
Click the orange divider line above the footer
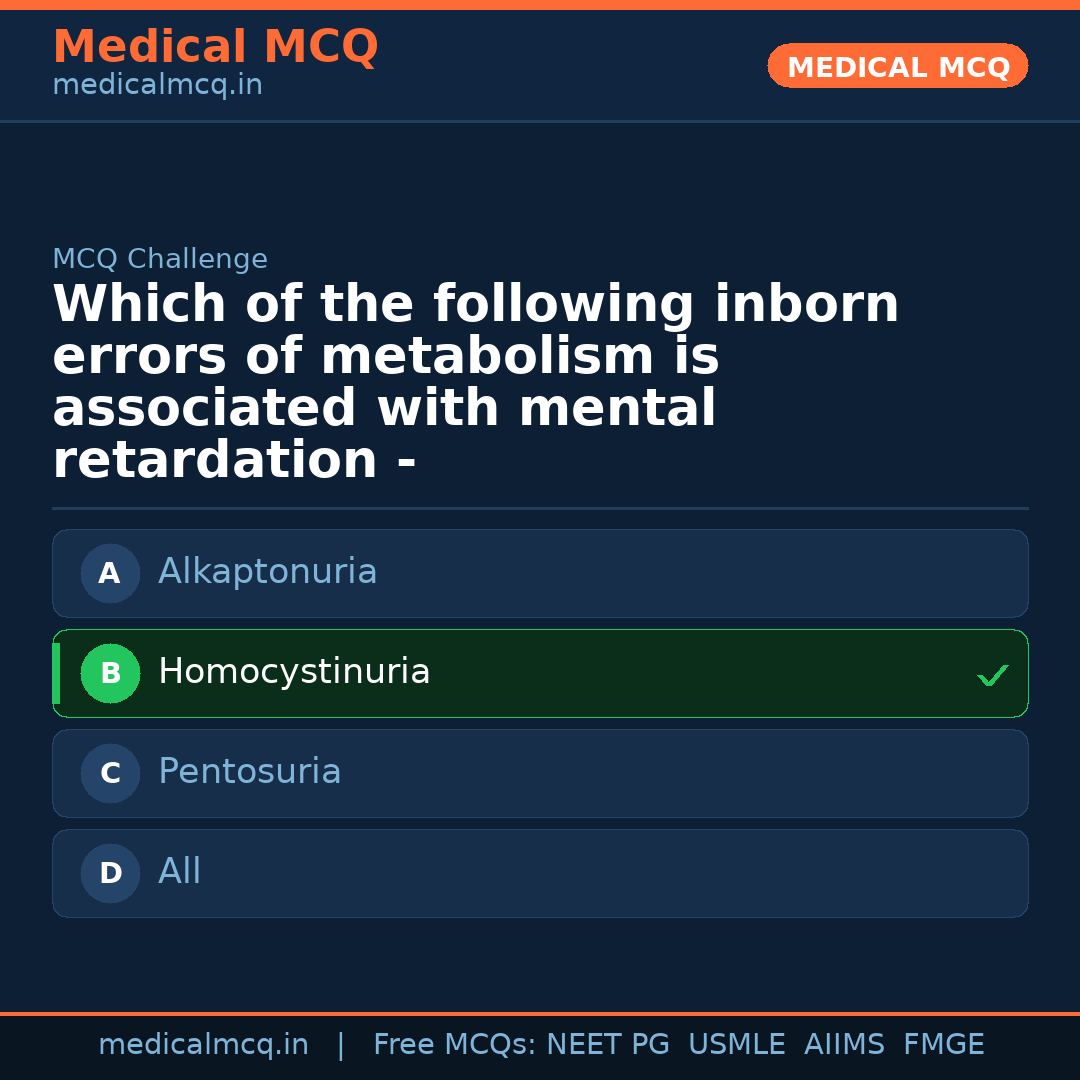(x=540, y=1011)
